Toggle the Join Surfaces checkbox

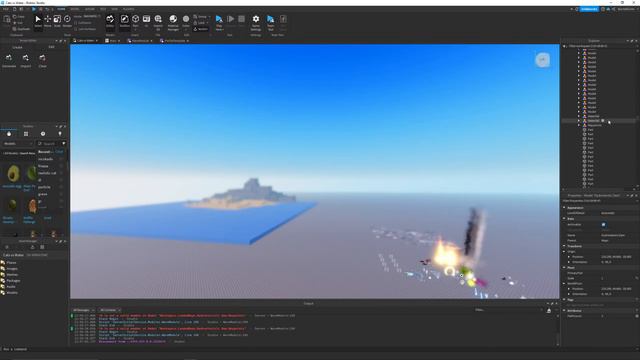(76, 29)
